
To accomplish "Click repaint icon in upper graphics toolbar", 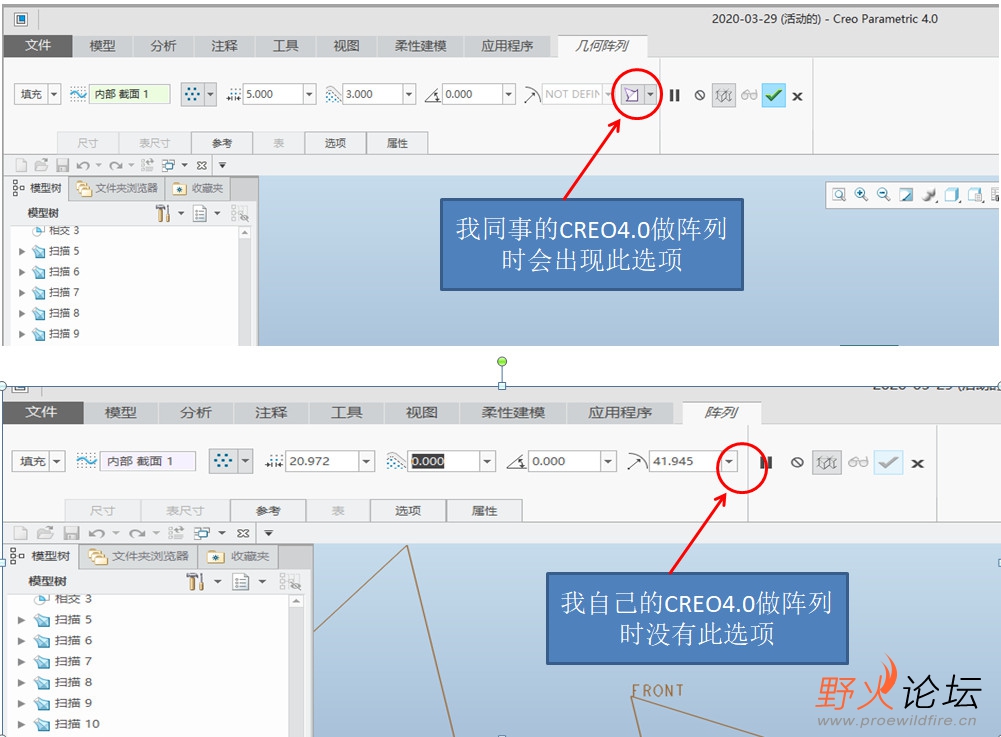I will [906, 195].
